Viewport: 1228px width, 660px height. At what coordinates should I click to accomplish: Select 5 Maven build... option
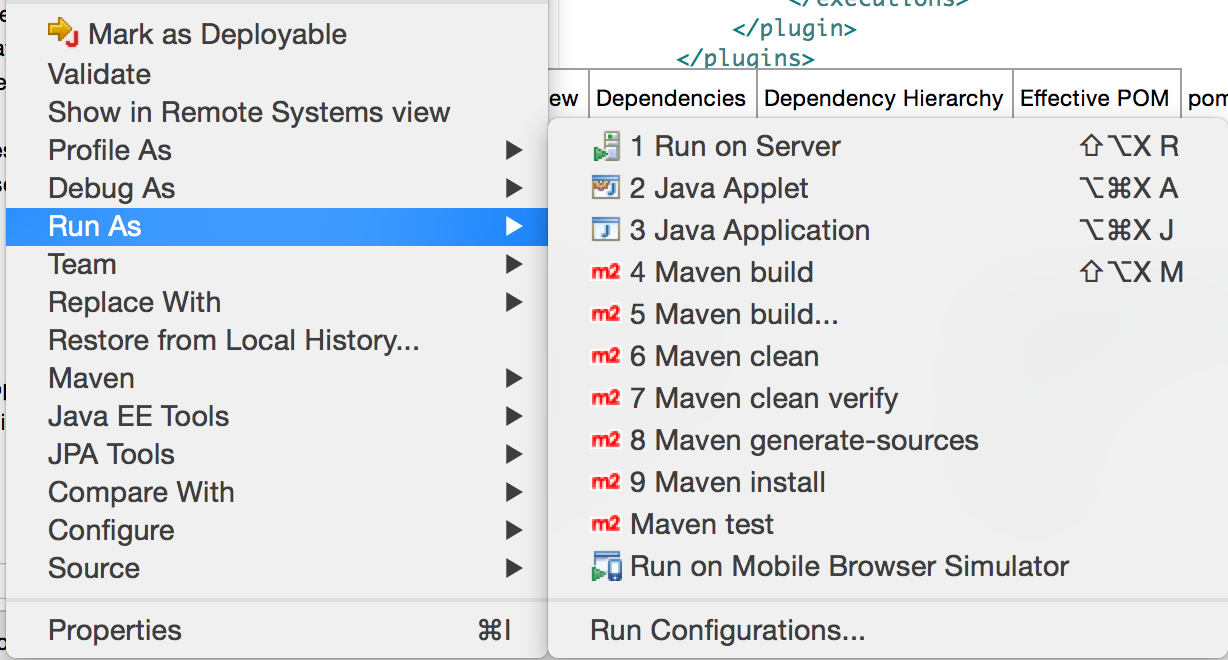[888, 314]
